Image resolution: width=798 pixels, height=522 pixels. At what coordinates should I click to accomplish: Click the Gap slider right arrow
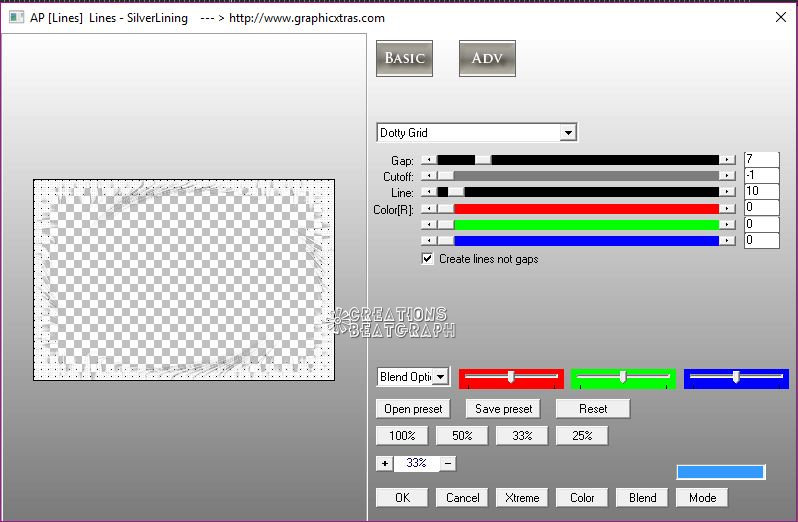coord(728,160)
